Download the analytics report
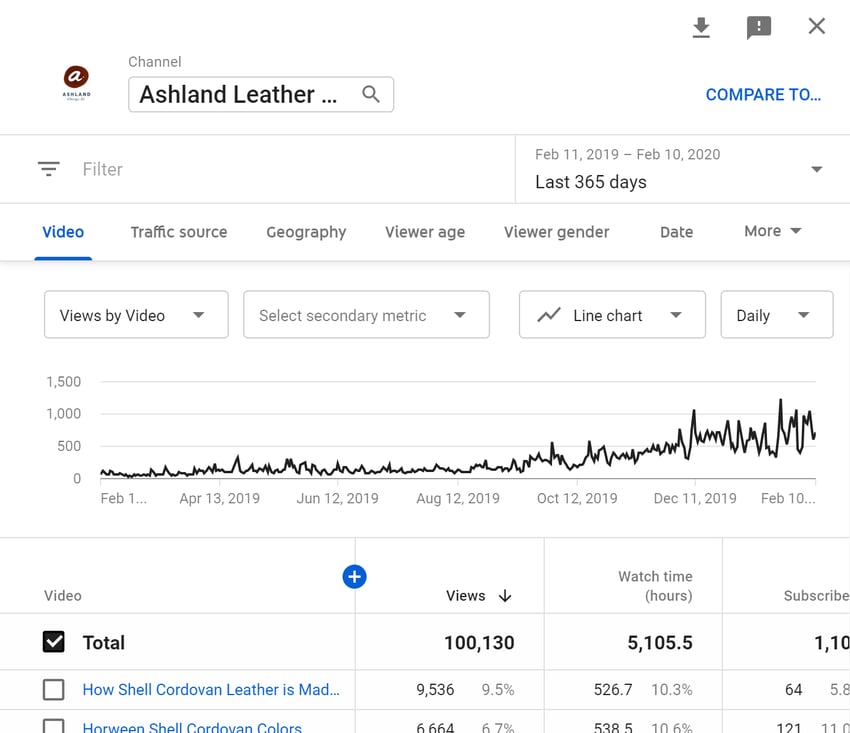 click(701, 27)
